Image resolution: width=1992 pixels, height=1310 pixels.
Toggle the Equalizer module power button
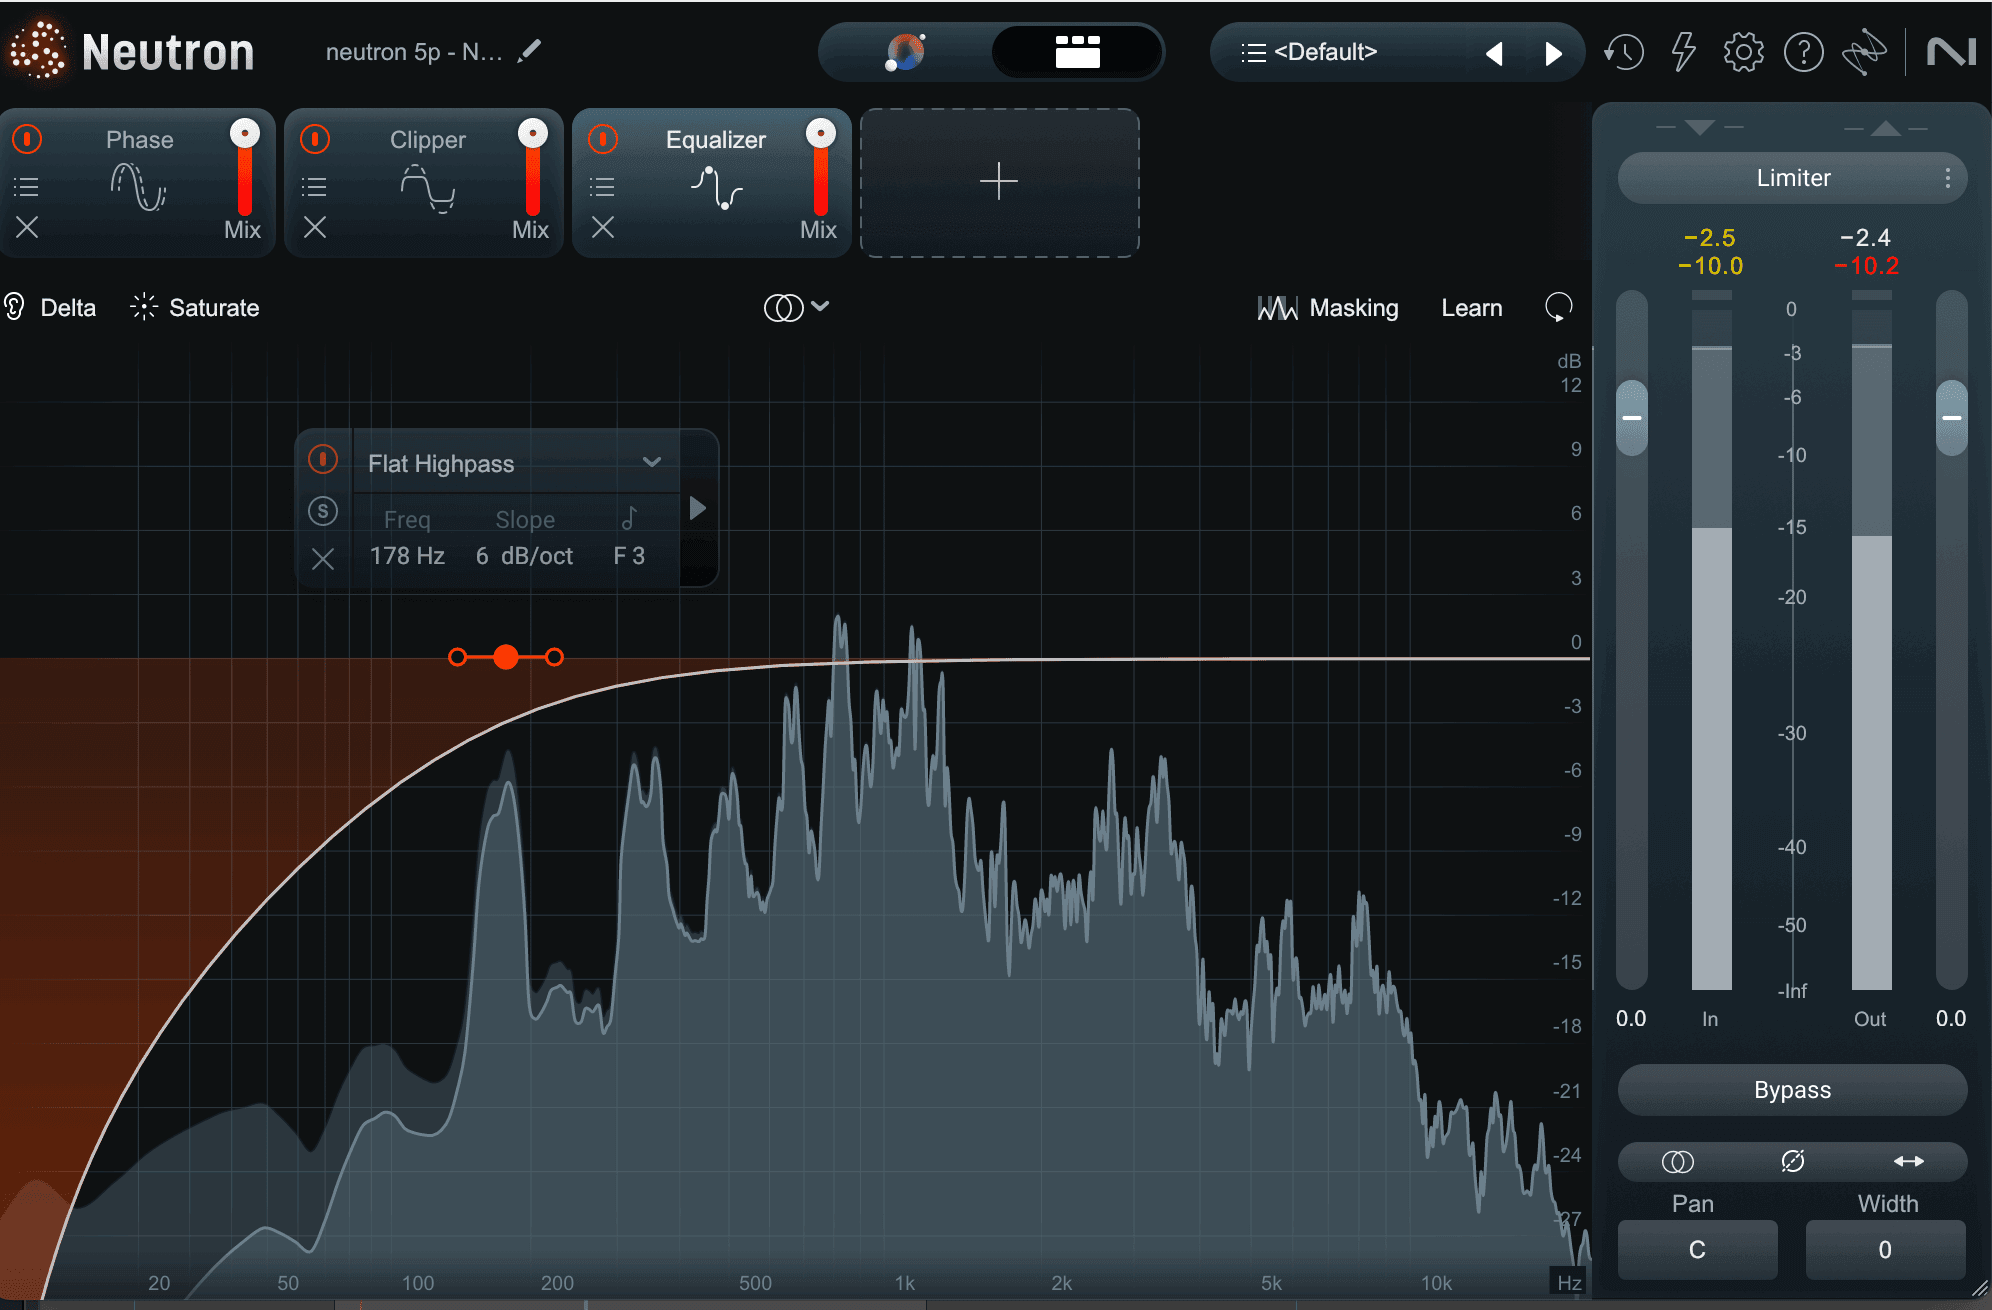[603, 139]
